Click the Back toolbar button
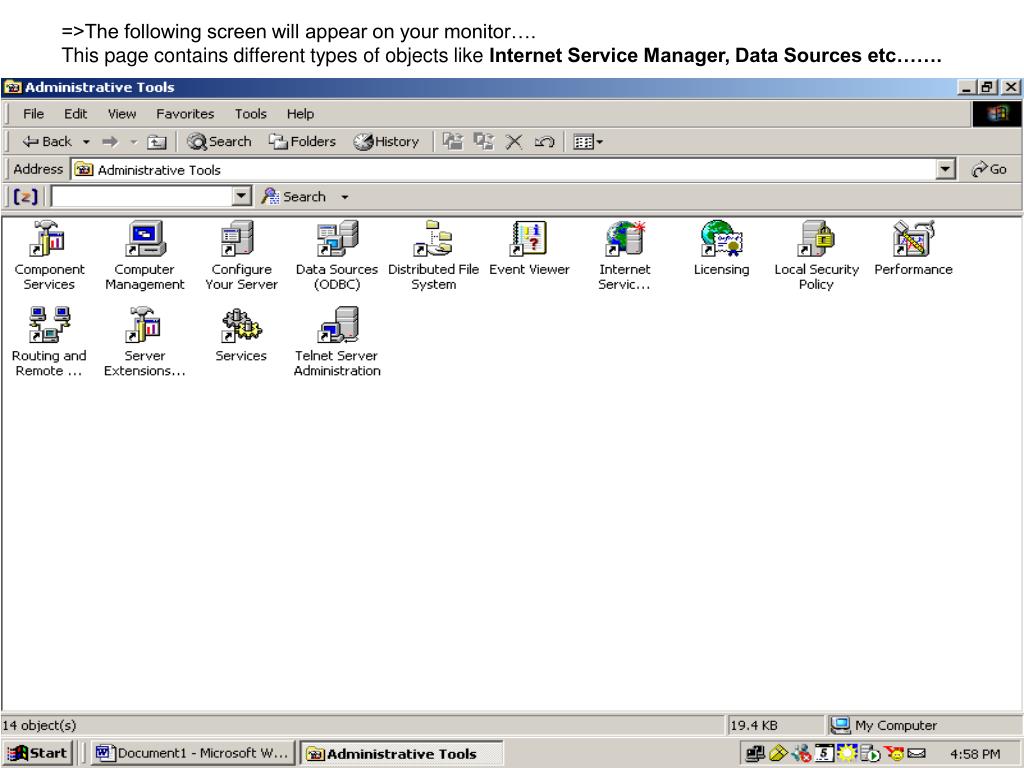 tap(47, 142)
